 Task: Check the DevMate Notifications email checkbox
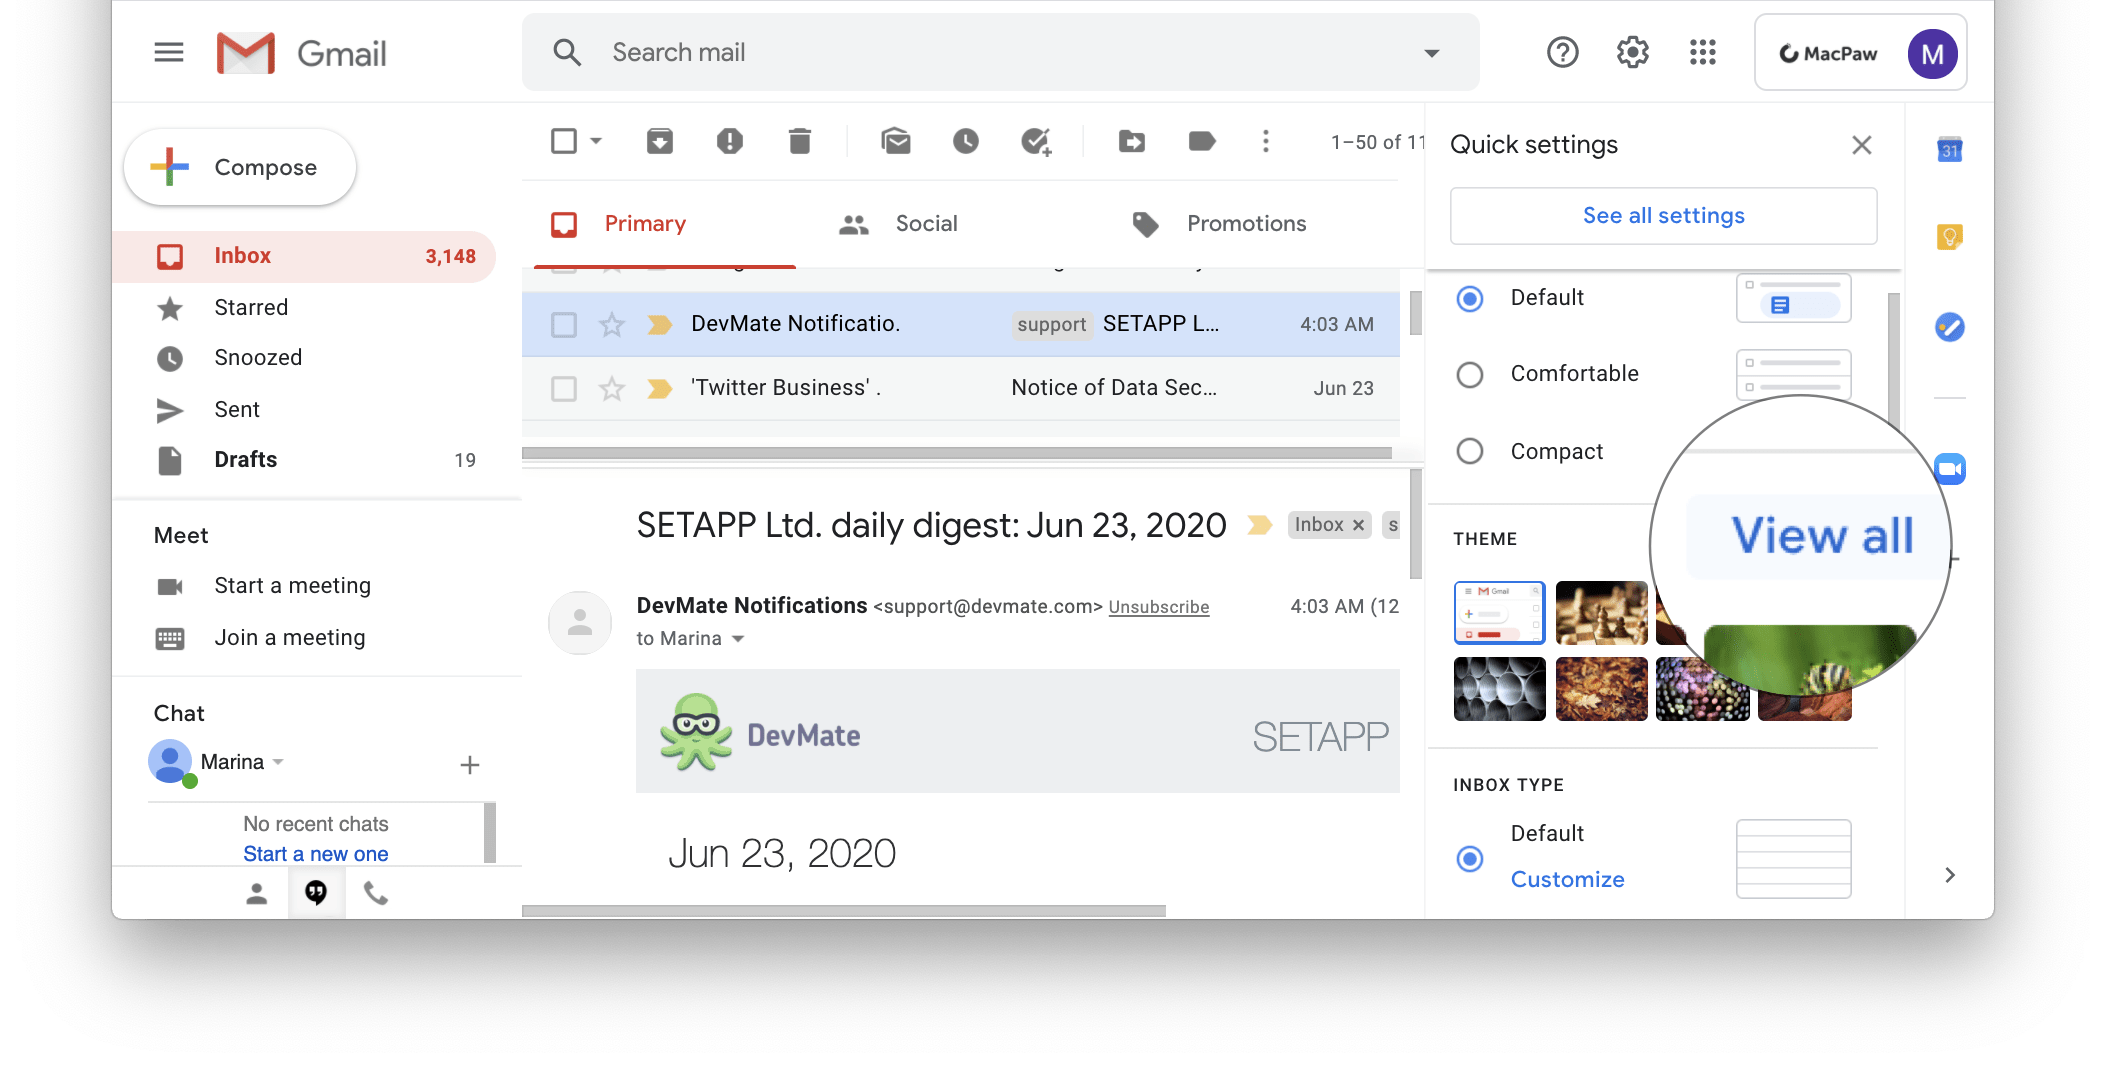564,324
